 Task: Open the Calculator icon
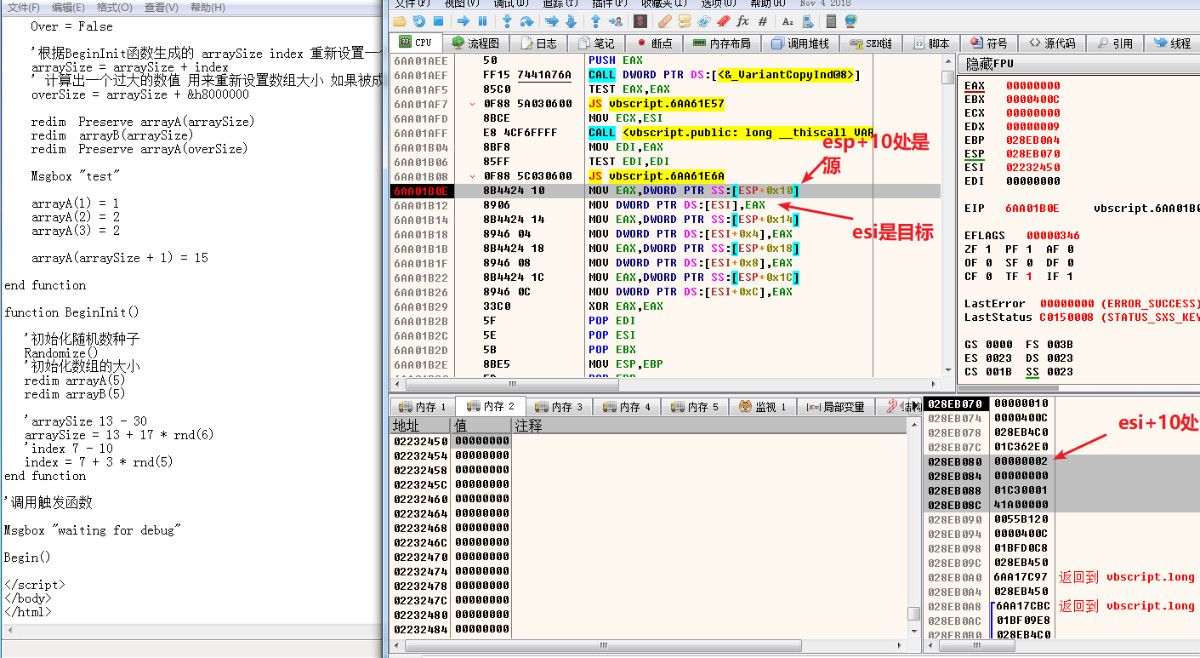(831, 20)
